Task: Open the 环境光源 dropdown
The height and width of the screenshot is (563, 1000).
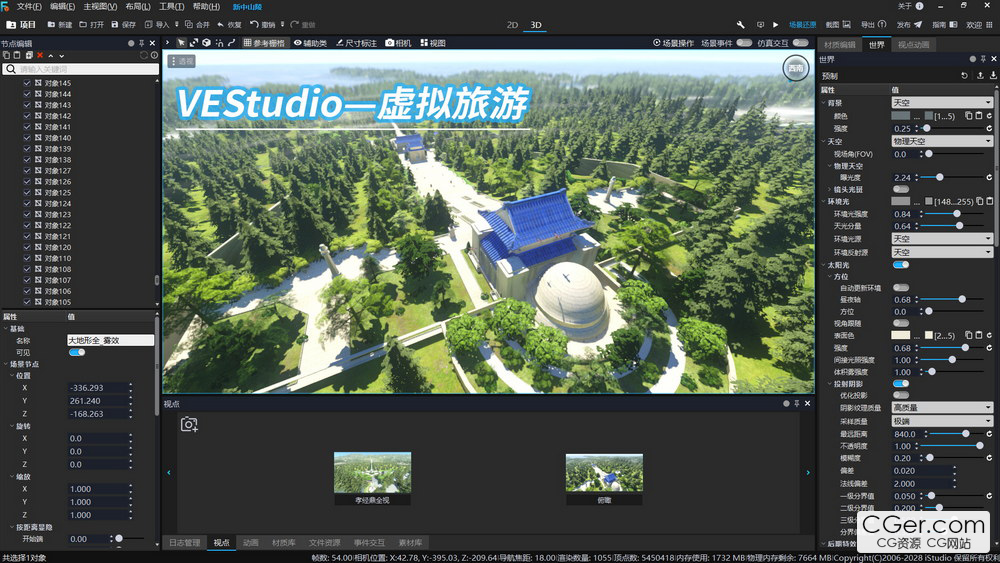Action: pyautogui.click(x=941, y=238)
